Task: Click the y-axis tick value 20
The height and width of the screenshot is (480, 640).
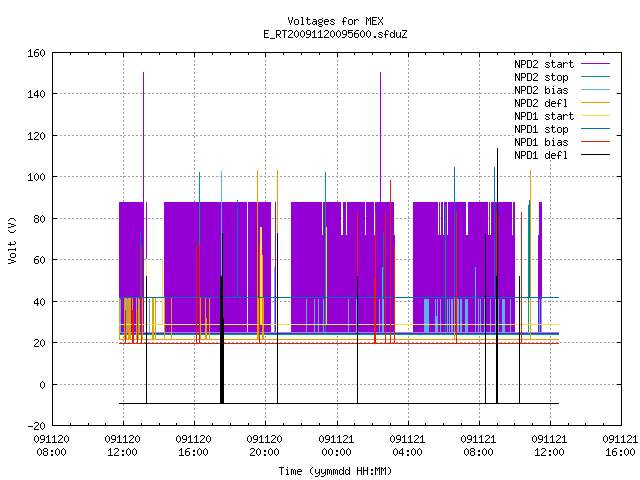Action: point(39,343)
